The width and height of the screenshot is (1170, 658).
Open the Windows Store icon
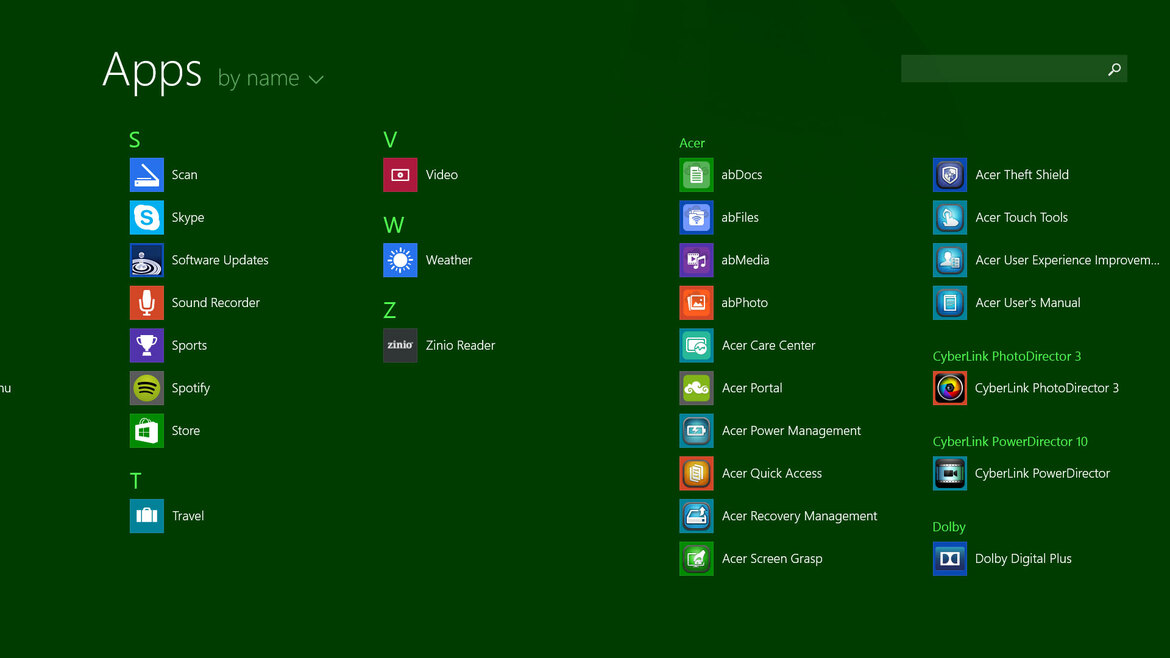(x=146, y=430)
